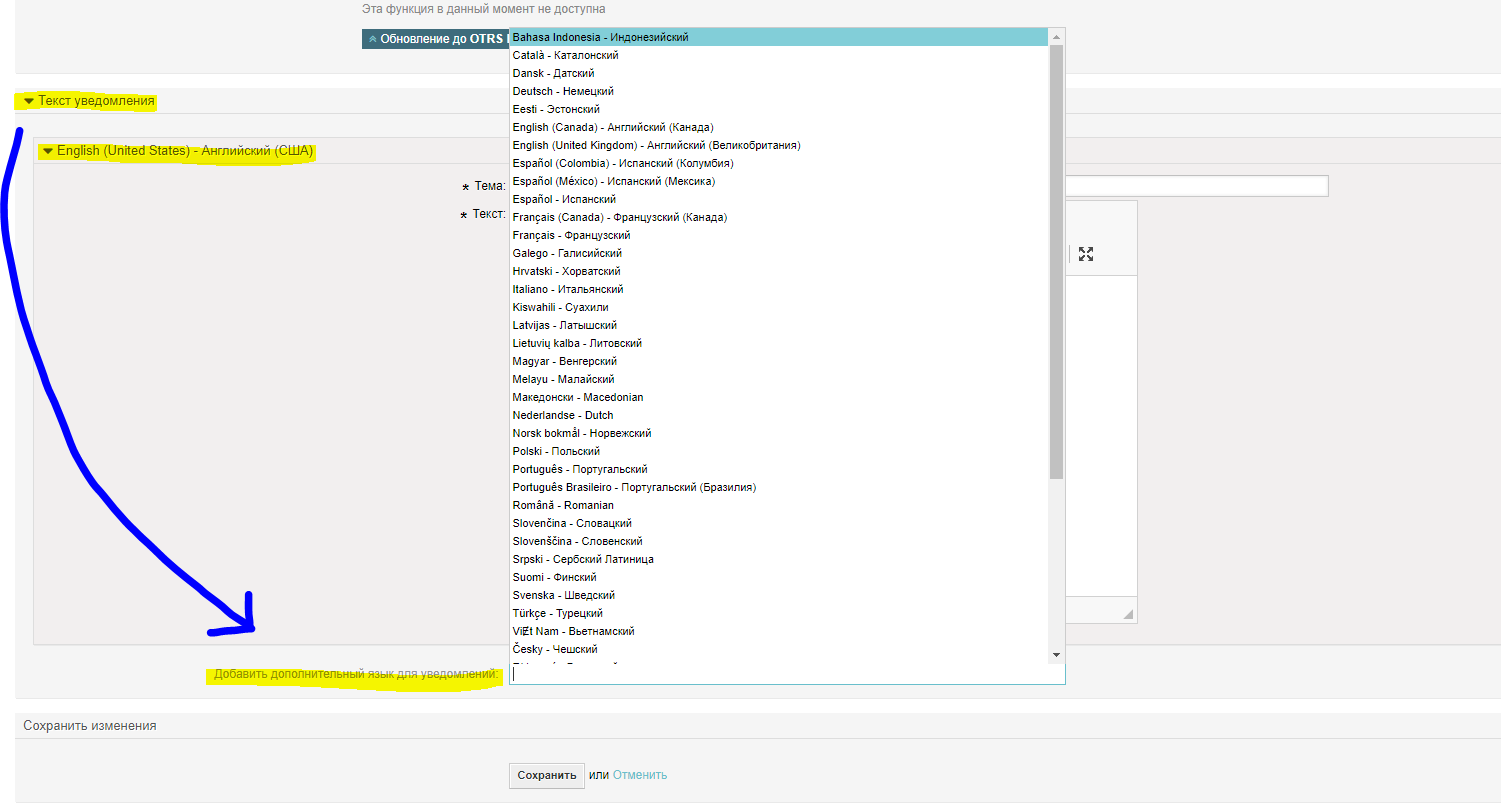This screenshot has height=805, width=1501.
Task: Choose Français (Canada) option
Action: point(779,217)
